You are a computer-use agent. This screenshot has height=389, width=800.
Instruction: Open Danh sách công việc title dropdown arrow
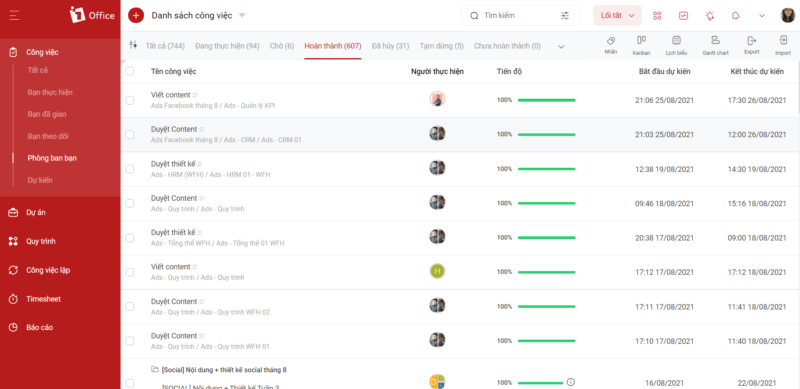point(242,15)
